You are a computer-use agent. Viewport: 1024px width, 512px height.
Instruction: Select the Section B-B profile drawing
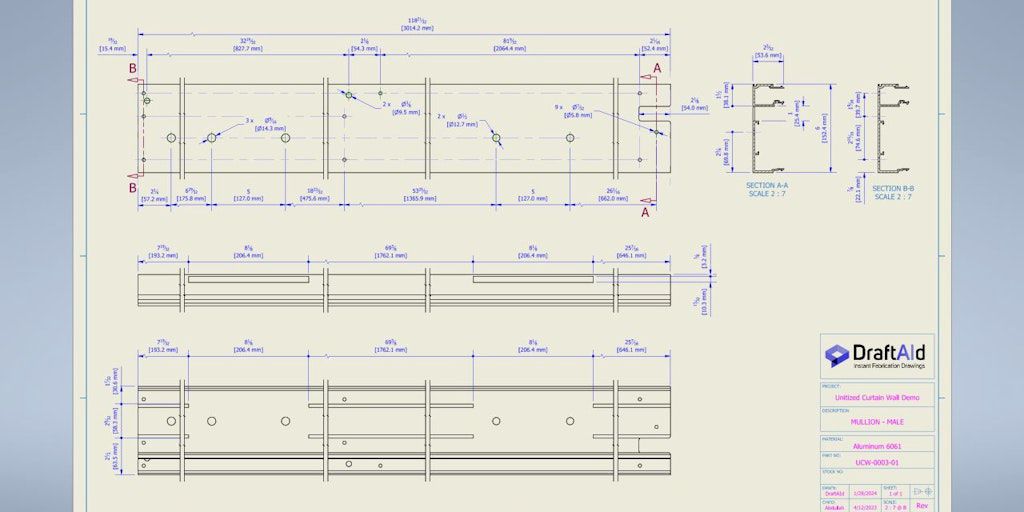tap(893, 129)
